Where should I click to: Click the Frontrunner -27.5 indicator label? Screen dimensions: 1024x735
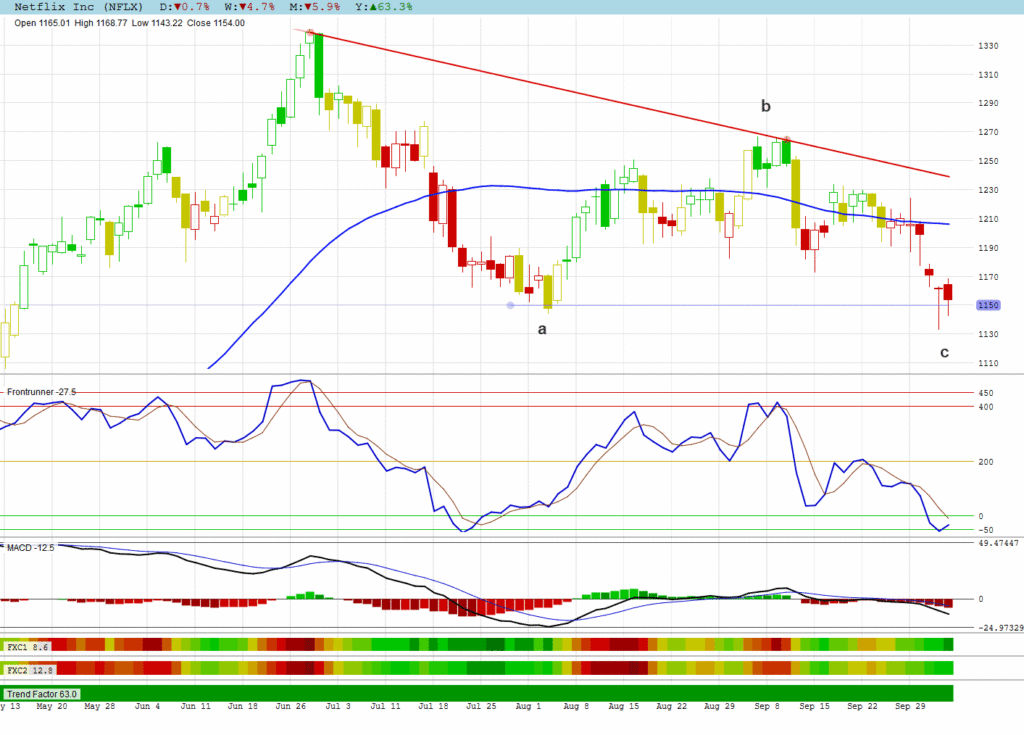pyautogui.click(x=42, y=392)
